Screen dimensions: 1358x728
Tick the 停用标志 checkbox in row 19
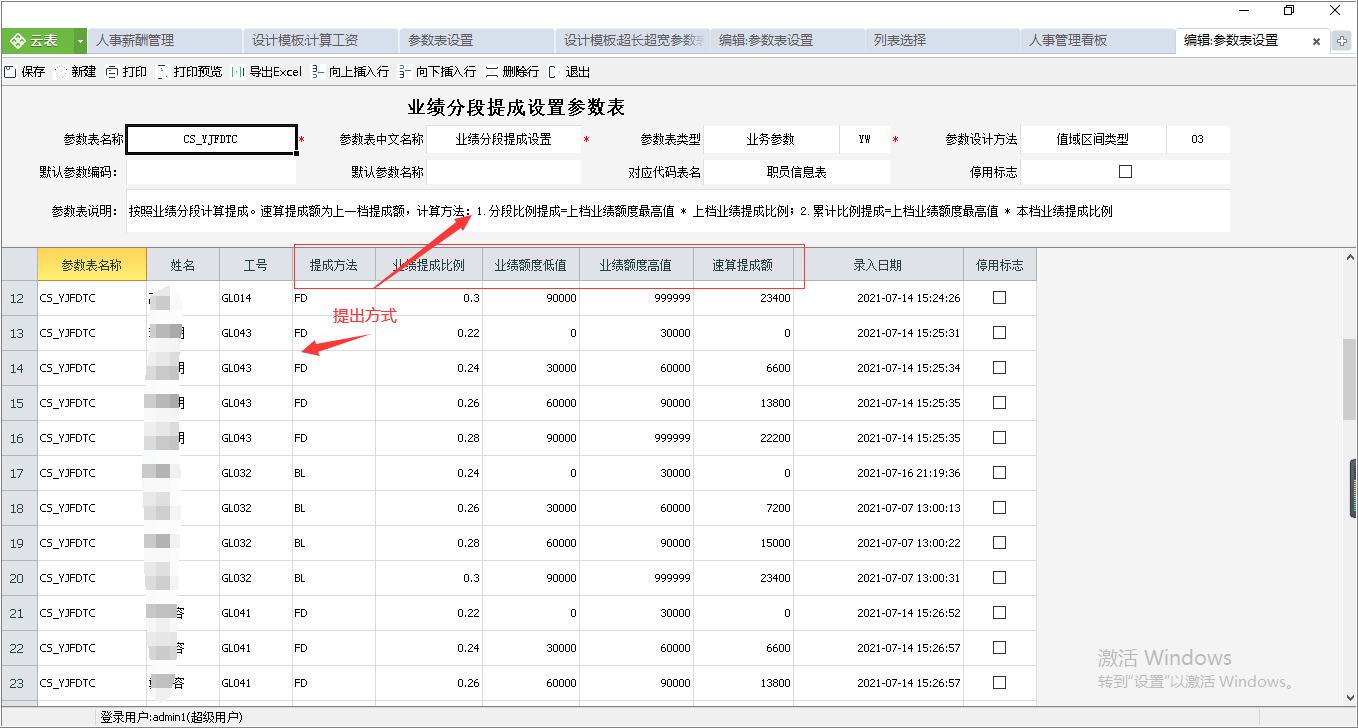point(999,543)
